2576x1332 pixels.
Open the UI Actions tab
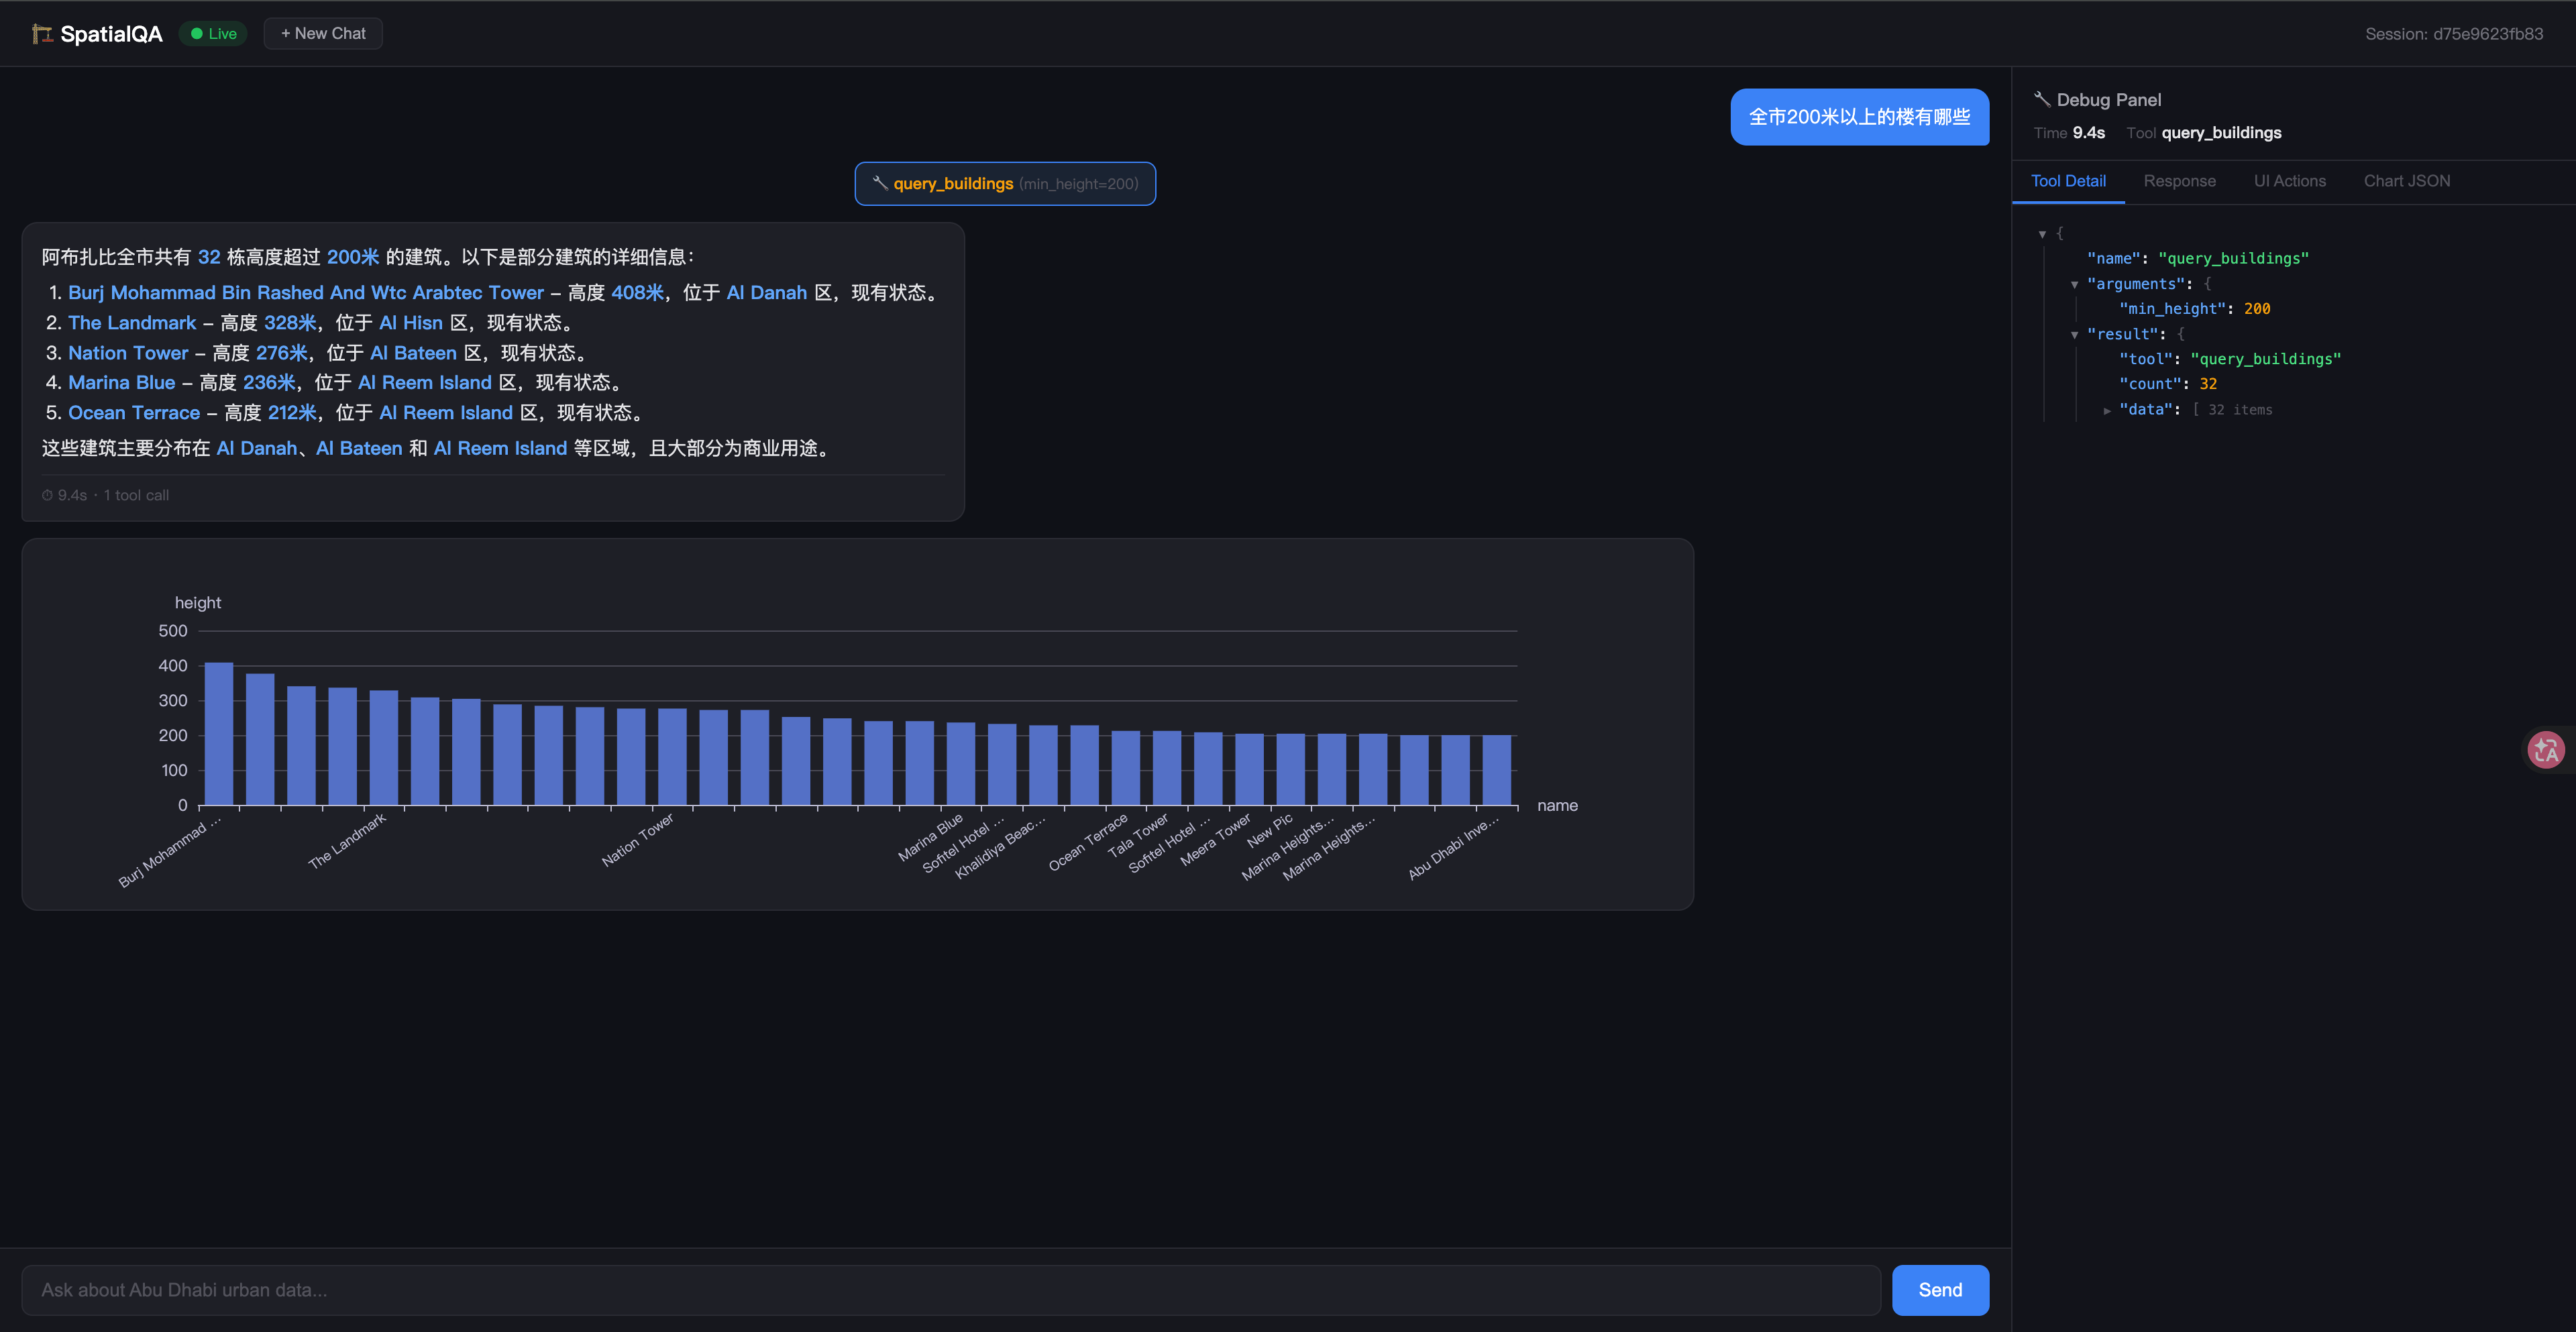coord(2289,181)
